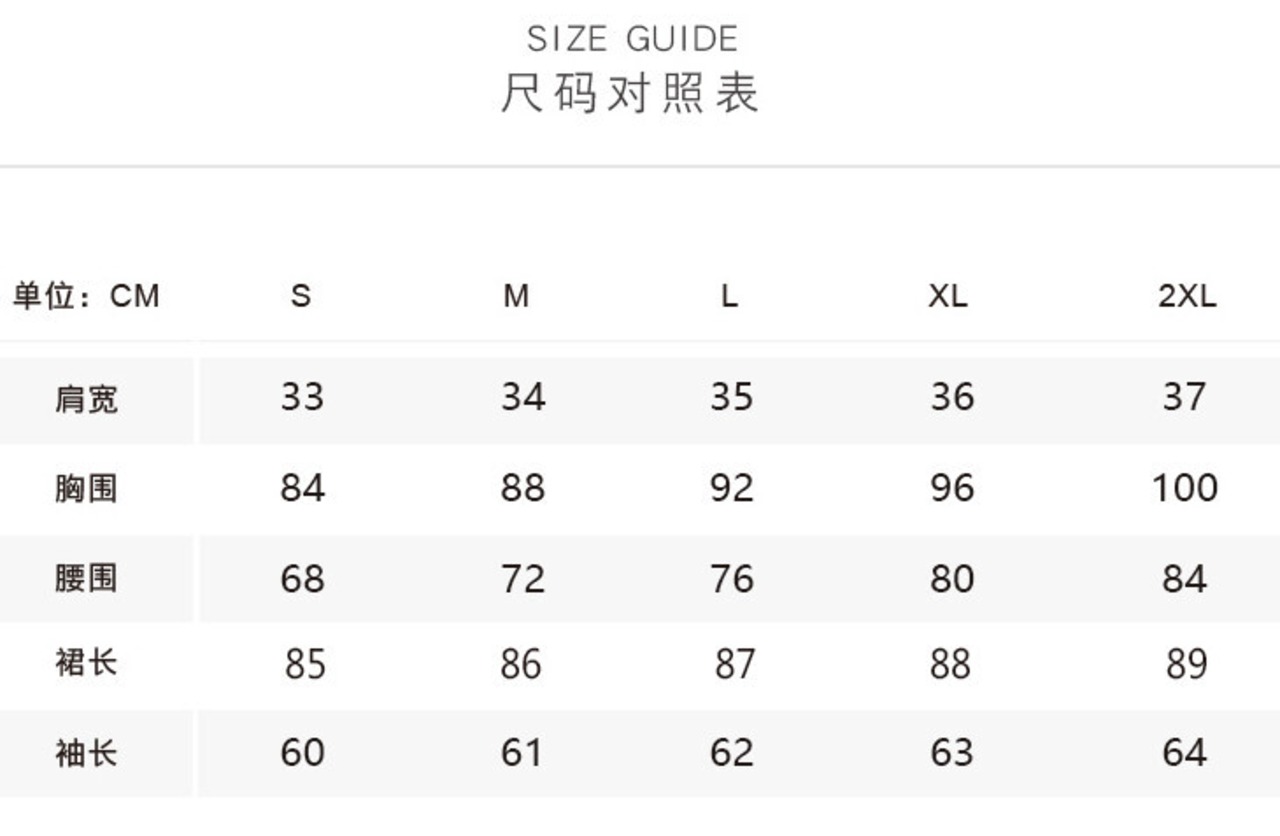Select the 尺码对照表 title
1280x836 pixels.
tap(630, 93)
